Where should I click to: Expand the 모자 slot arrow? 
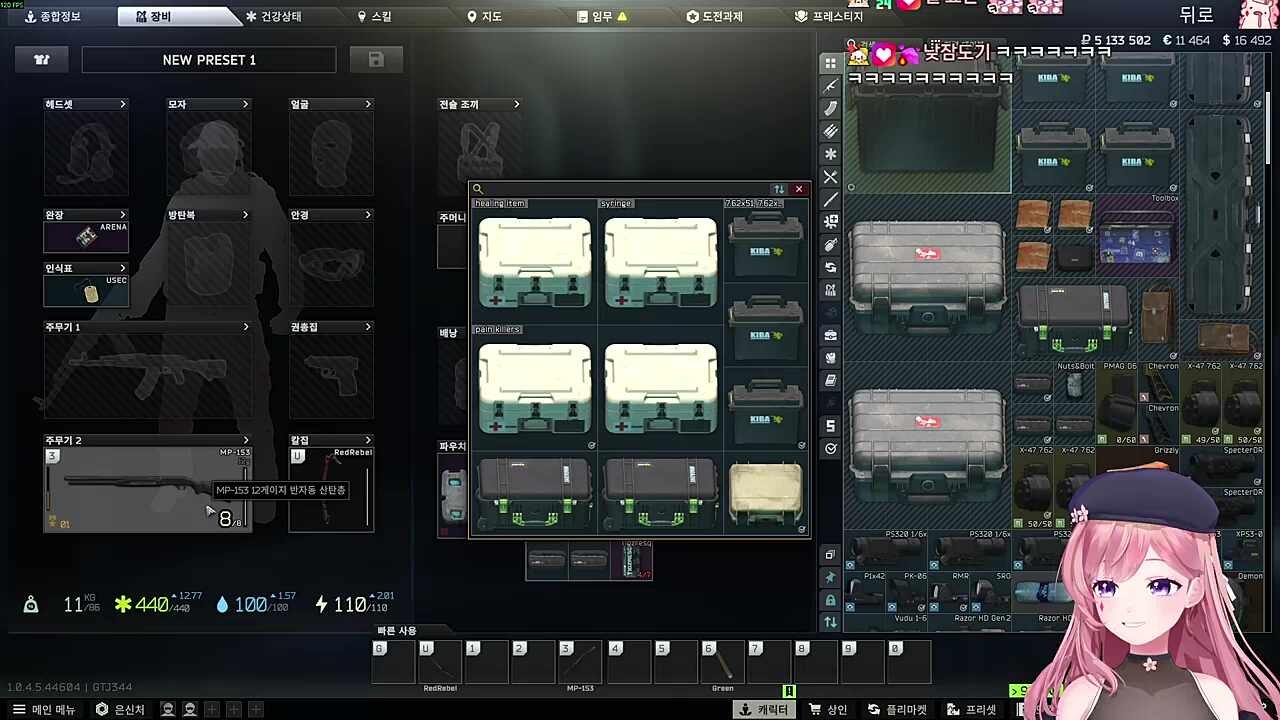click(245, 104)
